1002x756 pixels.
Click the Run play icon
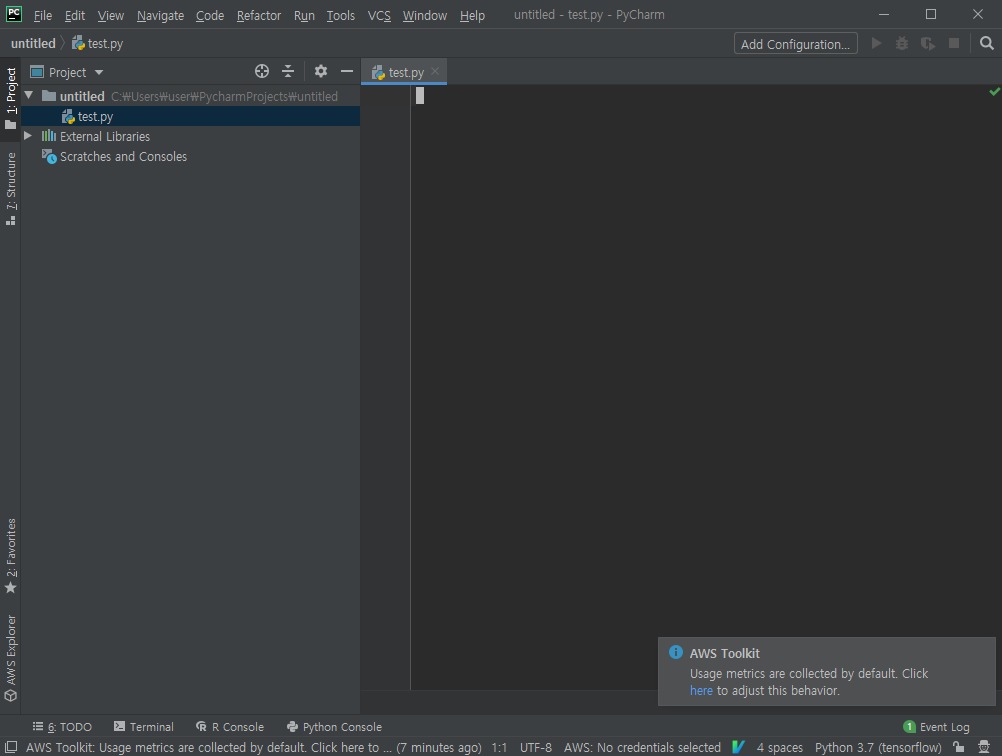click(x=877, y=43)
